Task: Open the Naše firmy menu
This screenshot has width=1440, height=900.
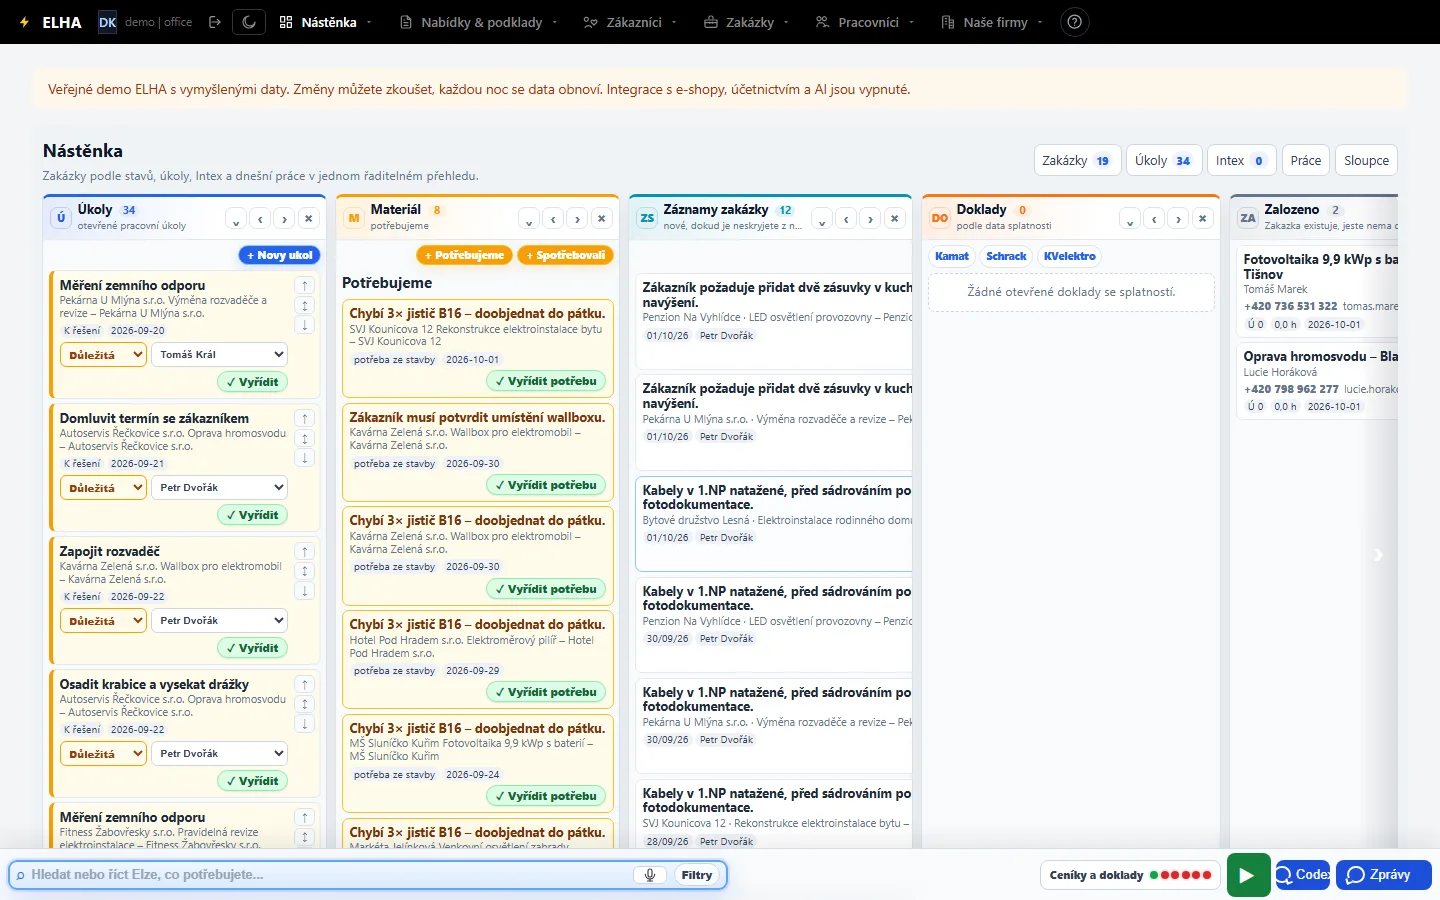Action: tap(992, 22)
